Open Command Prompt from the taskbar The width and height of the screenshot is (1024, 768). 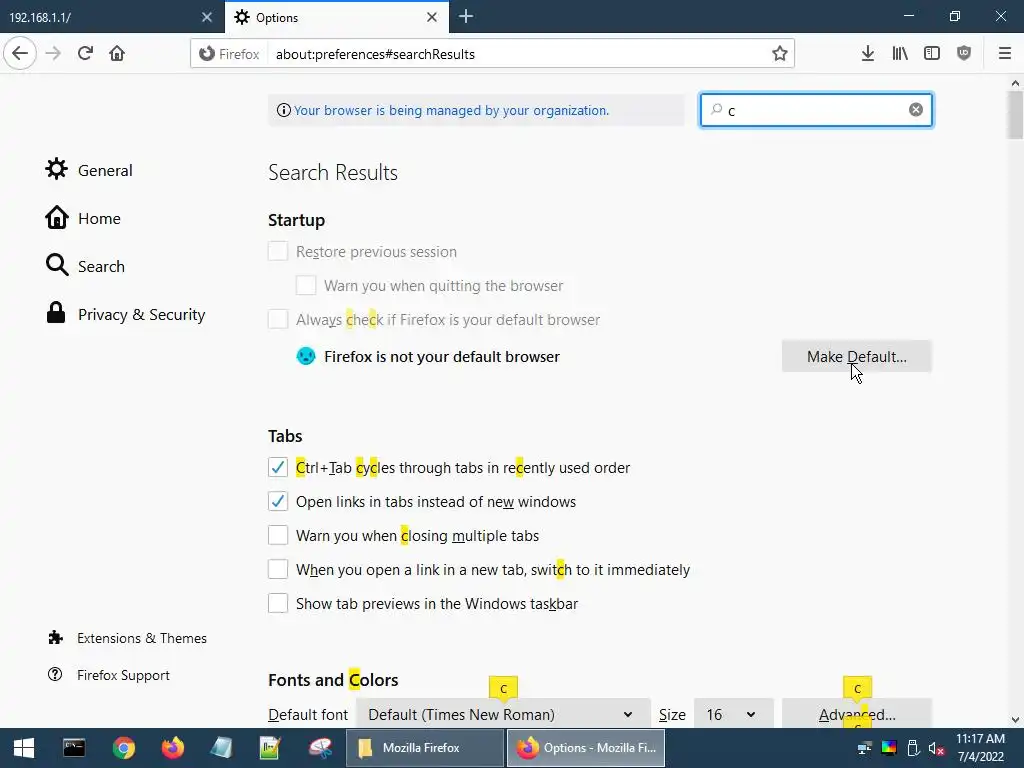pyautogui.click(x=74, y=748)
